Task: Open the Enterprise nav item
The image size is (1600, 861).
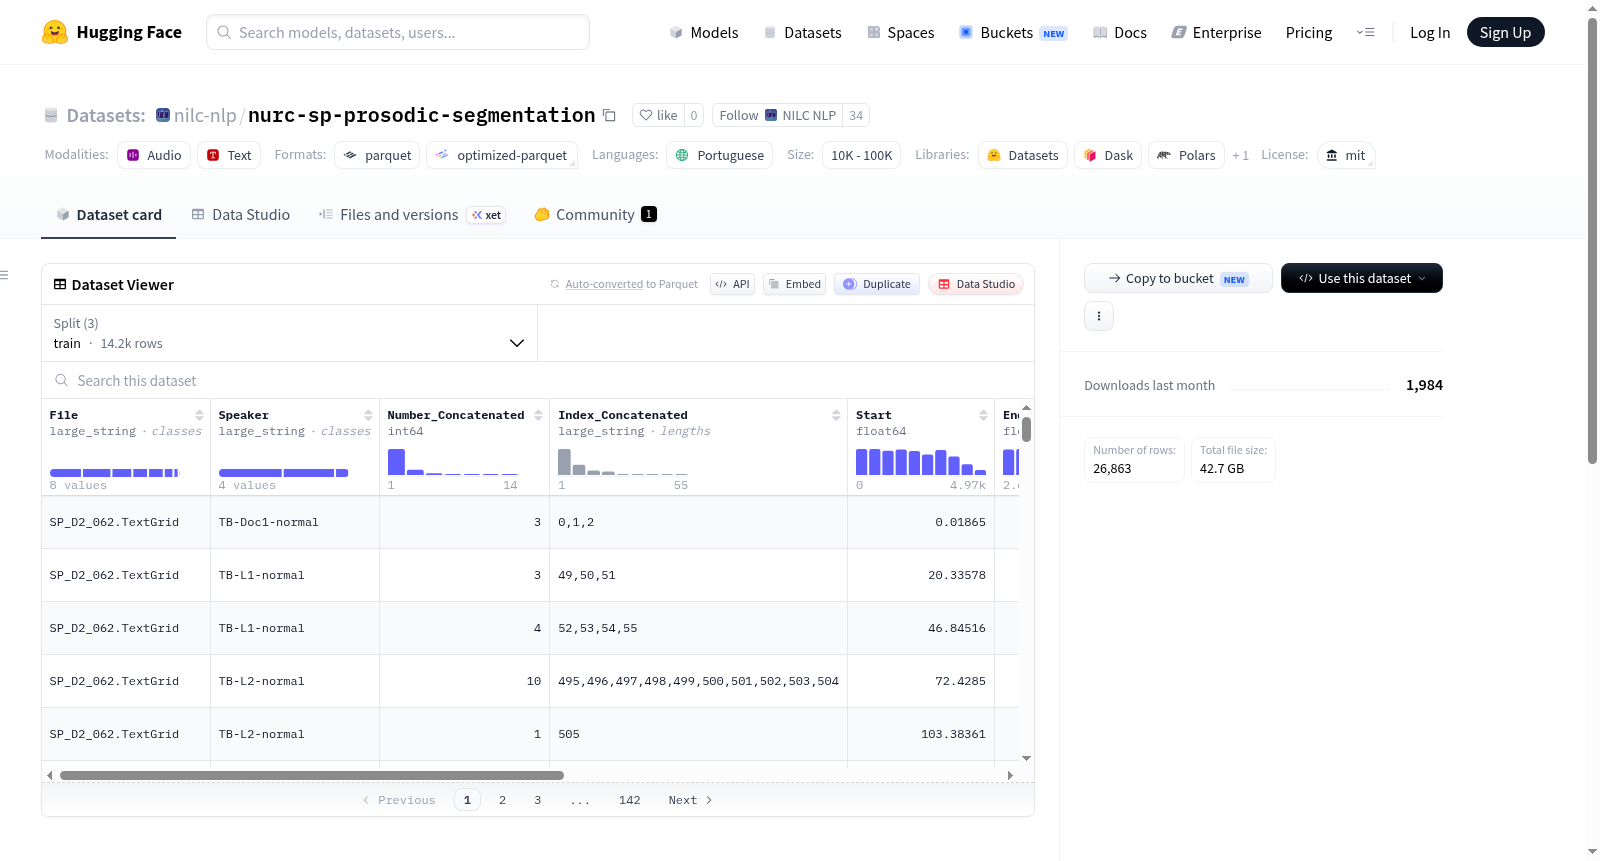Action: click(1216, 32)
